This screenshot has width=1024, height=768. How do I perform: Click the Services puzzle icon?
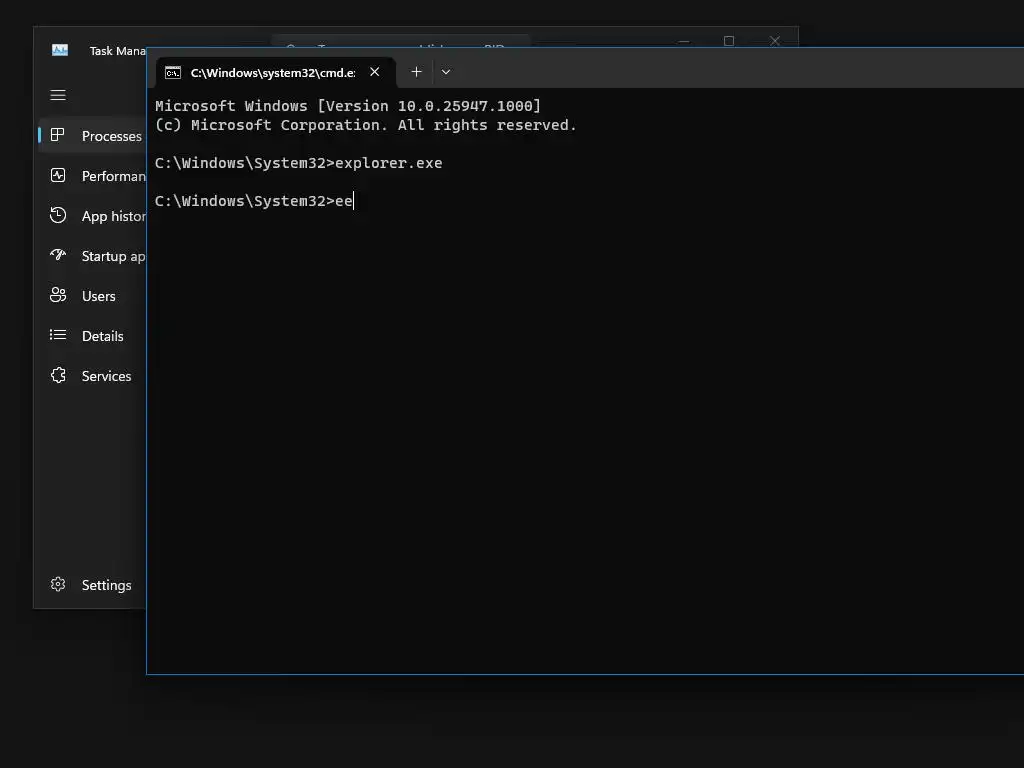(x=57, y=375)
